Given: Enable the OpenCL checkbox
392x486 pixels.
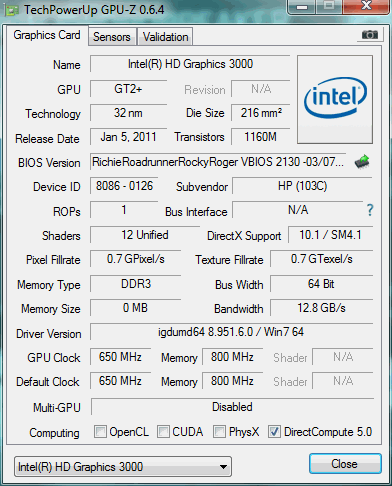Looking at the screenshot, I should pyautogui.click(x=100, y=431).
